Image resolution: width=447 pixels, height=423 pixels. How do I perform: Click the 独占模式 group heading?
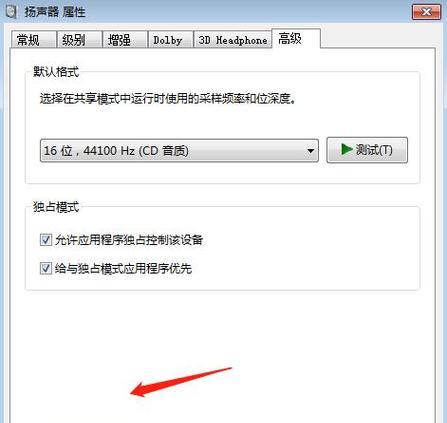pyautogui.click(x=56, y=207)
